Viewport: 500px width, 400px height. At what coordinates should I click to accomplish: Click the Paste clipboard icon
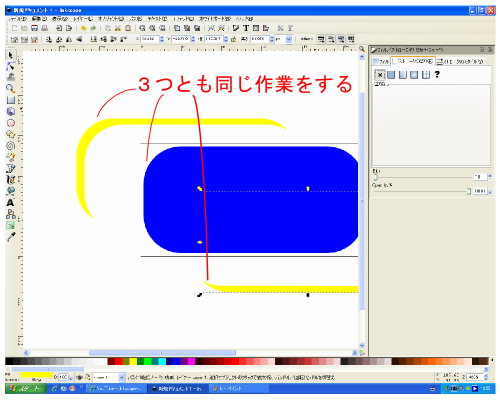pyautogui.click(x=128, y=28)
